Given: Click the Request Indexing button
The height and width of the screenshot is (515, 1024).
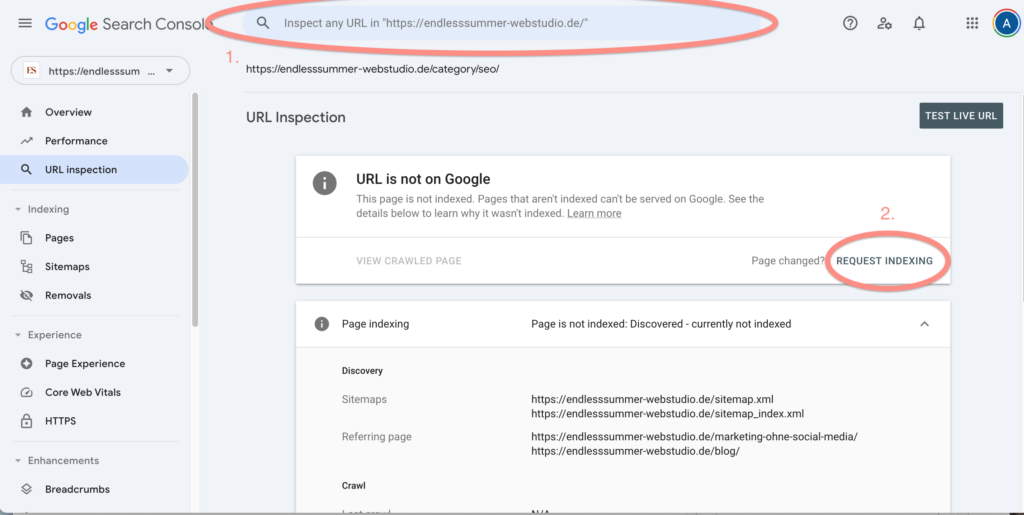Looking at the screenshot, I should [x=884, y=261].
